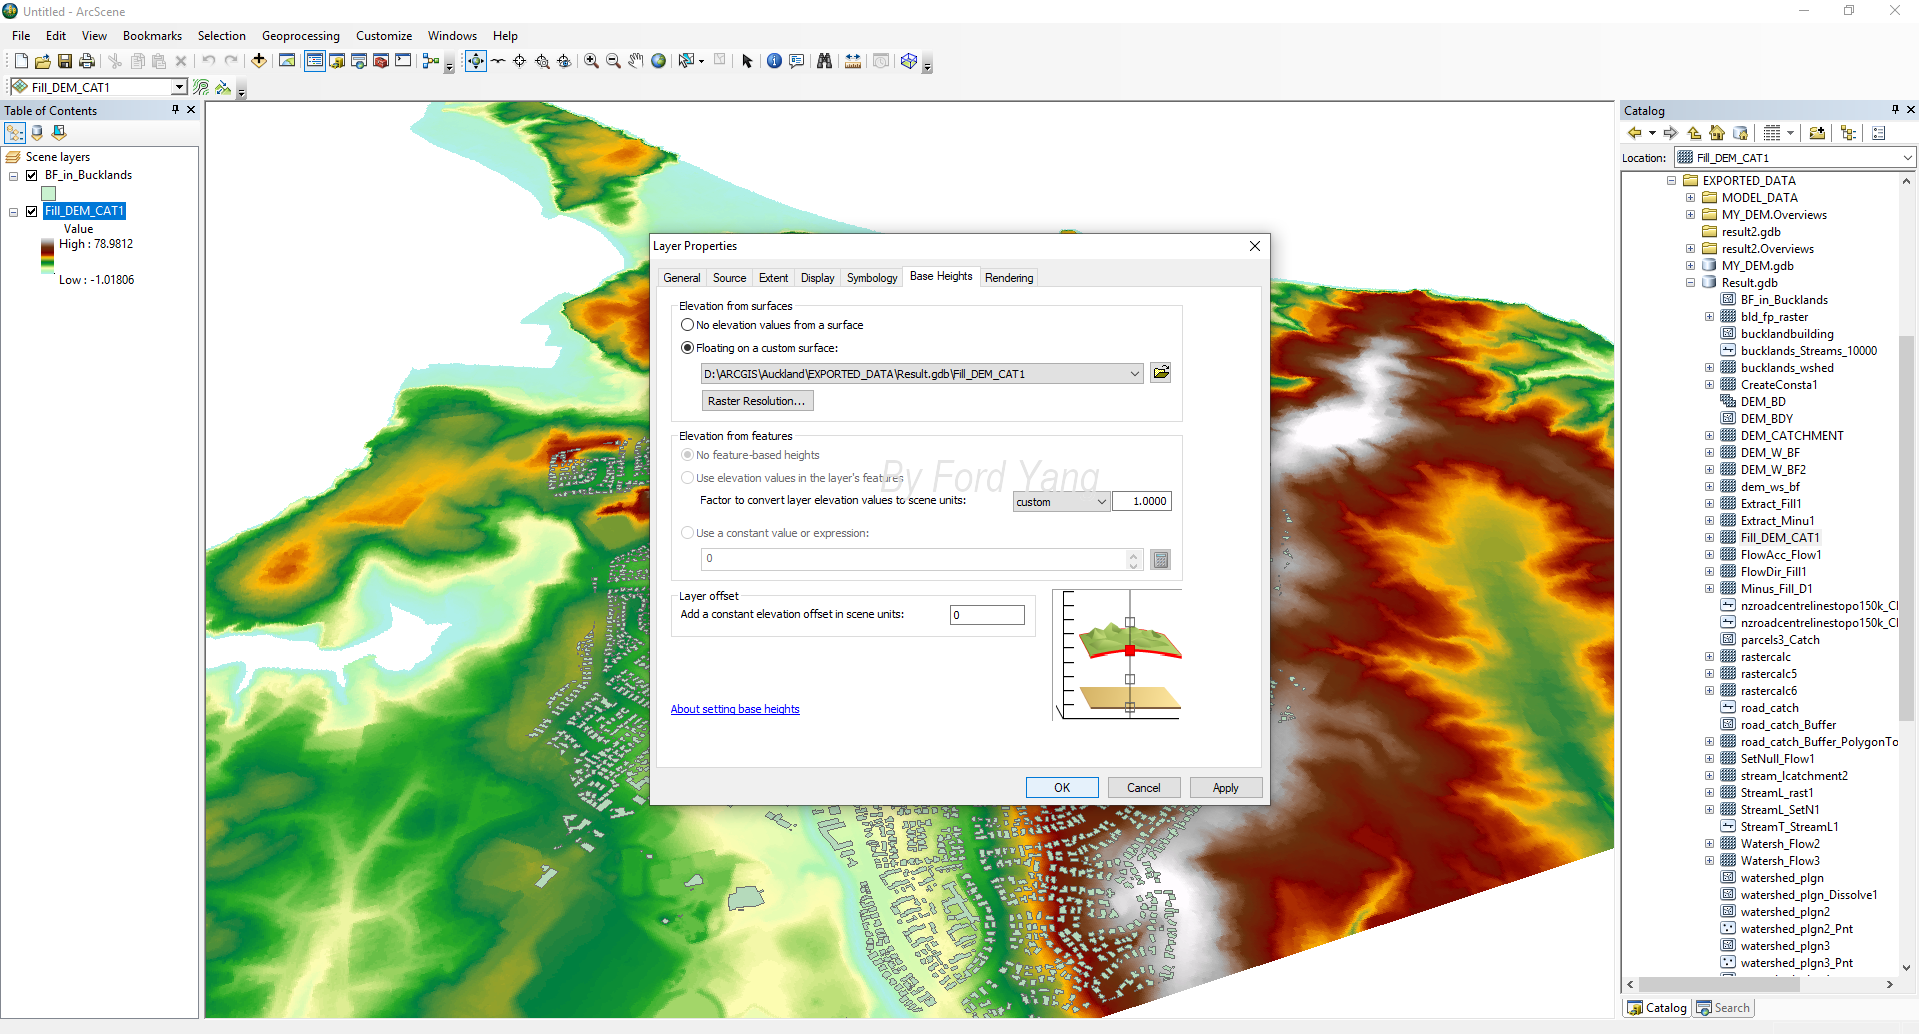Open the custom conversion factor dropdown
The image size is (1919, 1034).
tap(1102, 502)
